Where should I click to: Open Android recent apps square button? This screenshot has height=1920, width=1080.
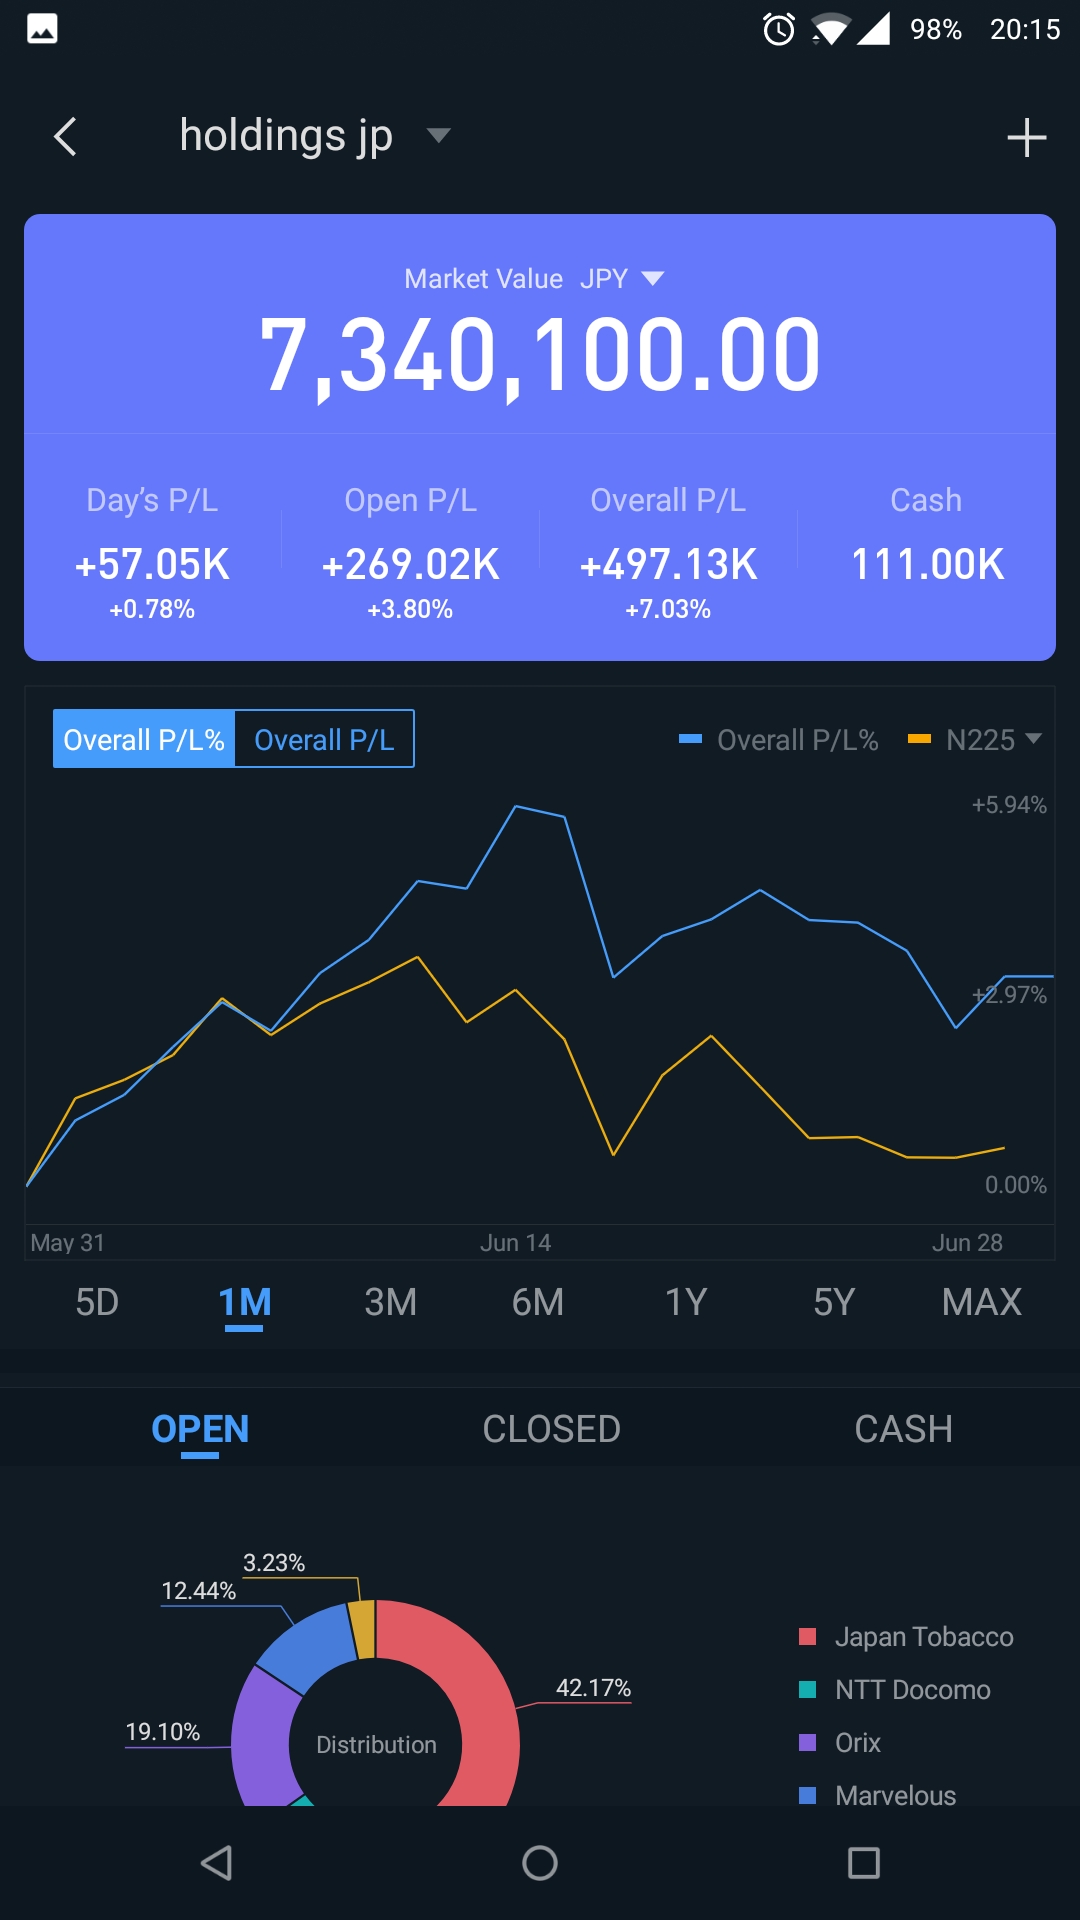point(863,1863)
